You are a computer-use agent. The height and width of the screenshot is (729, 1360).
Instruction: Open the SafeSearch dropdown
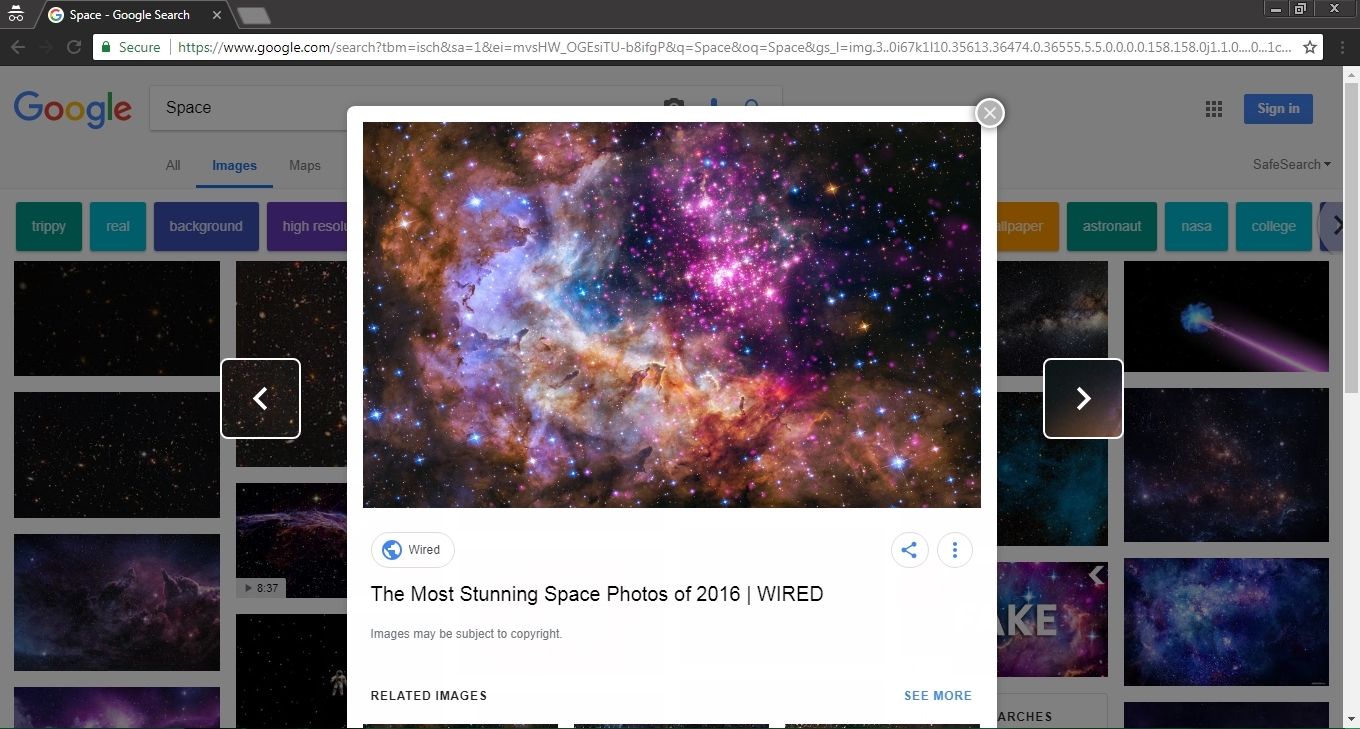point(1290,164)
